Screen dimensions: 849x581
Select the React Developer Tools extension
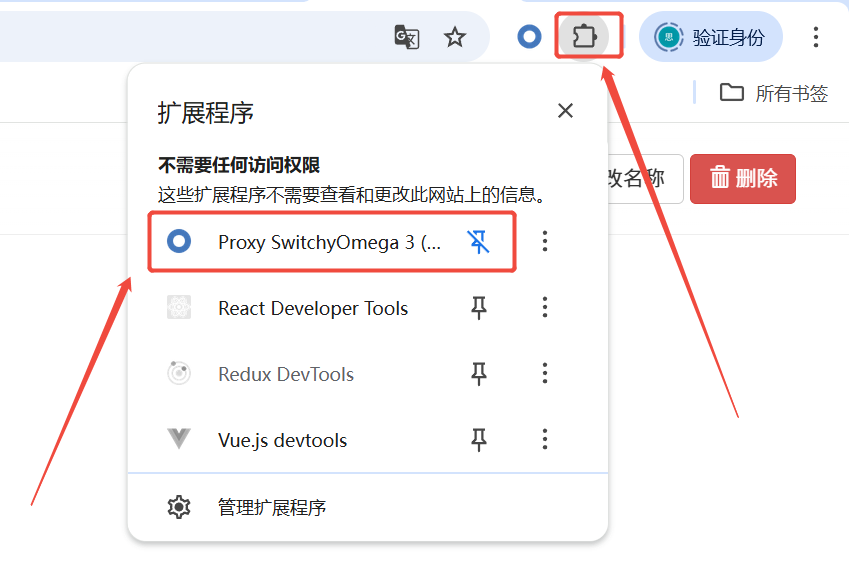(305, 308)
